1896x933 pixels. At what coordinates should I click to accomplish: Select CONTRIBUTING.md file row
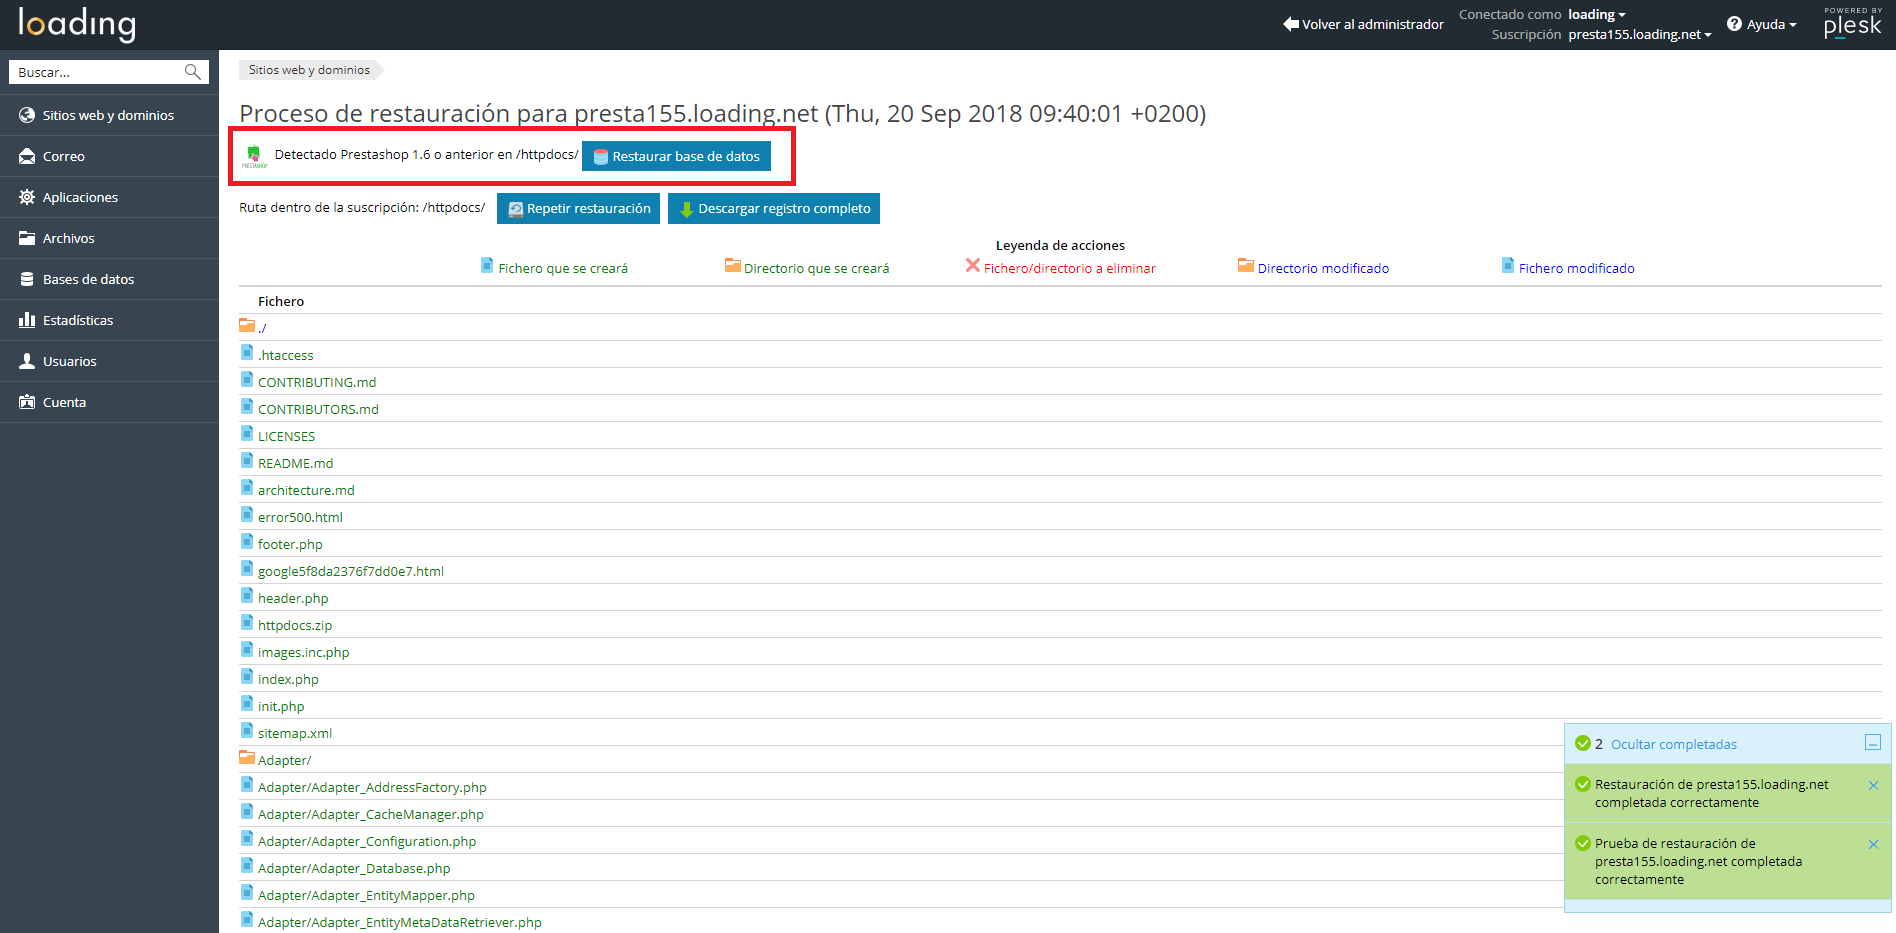(317, 382)
